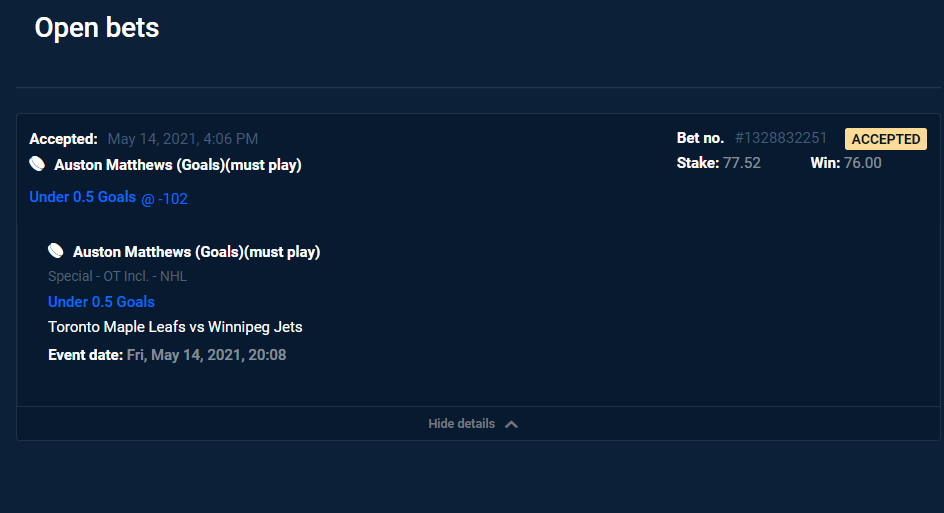Image resolution: width=944 pixels, height=513 pixels.
Task: Click the yellow ACCEPTED status badge
Action: click(885, 139)
